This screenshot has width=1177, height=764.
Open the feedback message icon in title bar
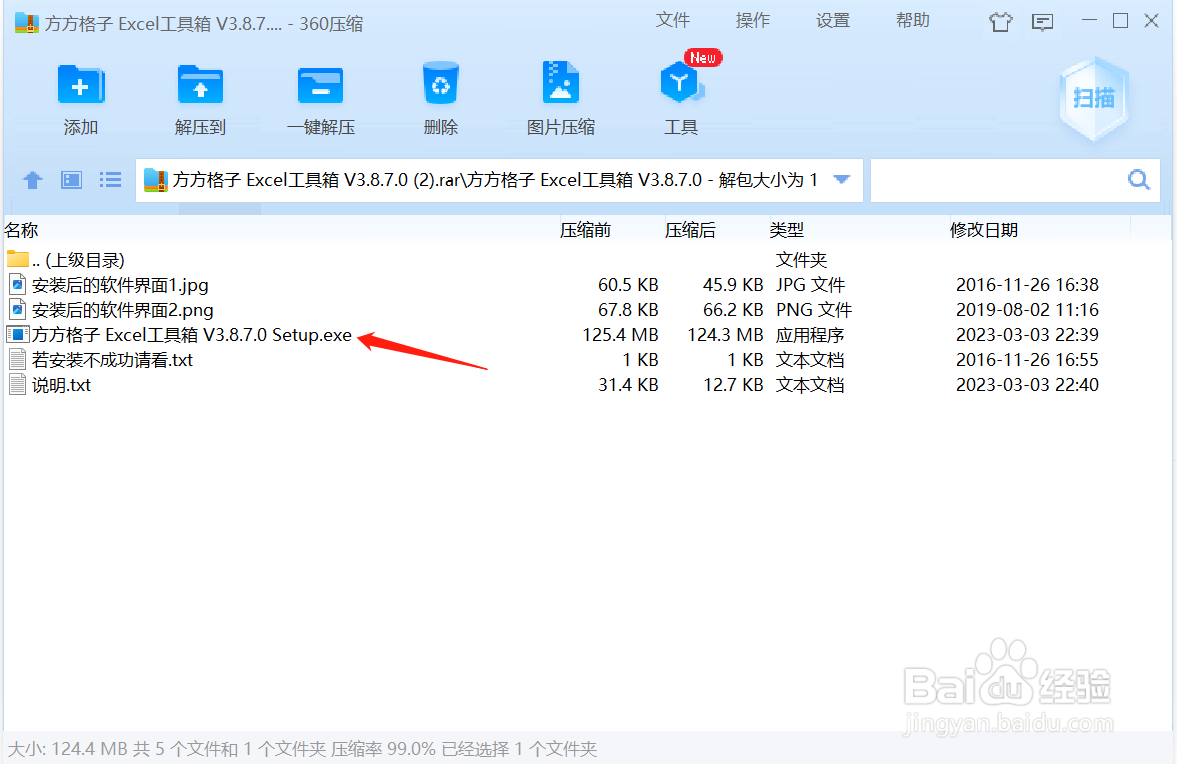coord(1043,22)
